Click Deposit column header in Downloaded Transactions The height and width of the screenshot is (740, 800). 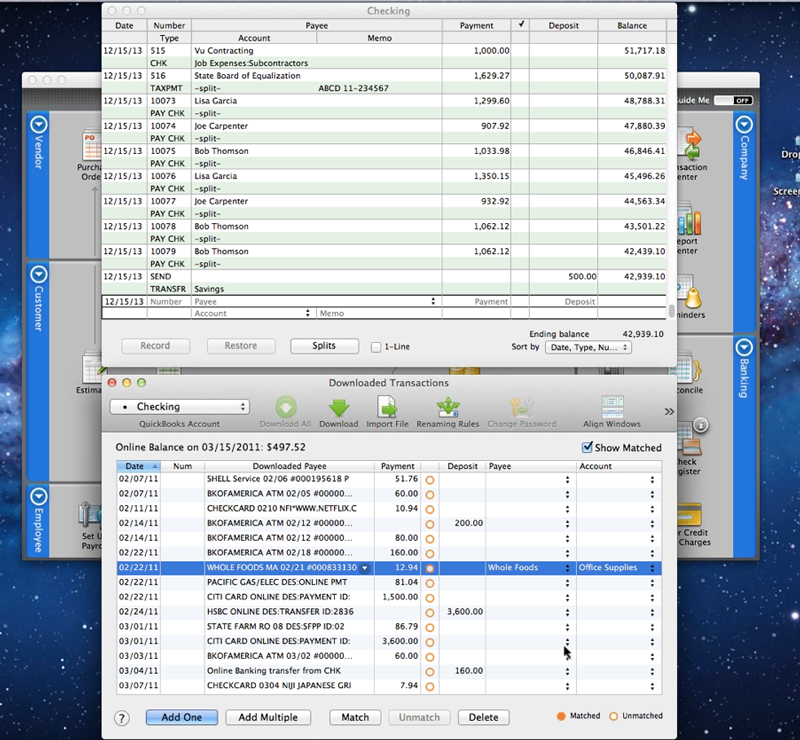click(462, 466)
